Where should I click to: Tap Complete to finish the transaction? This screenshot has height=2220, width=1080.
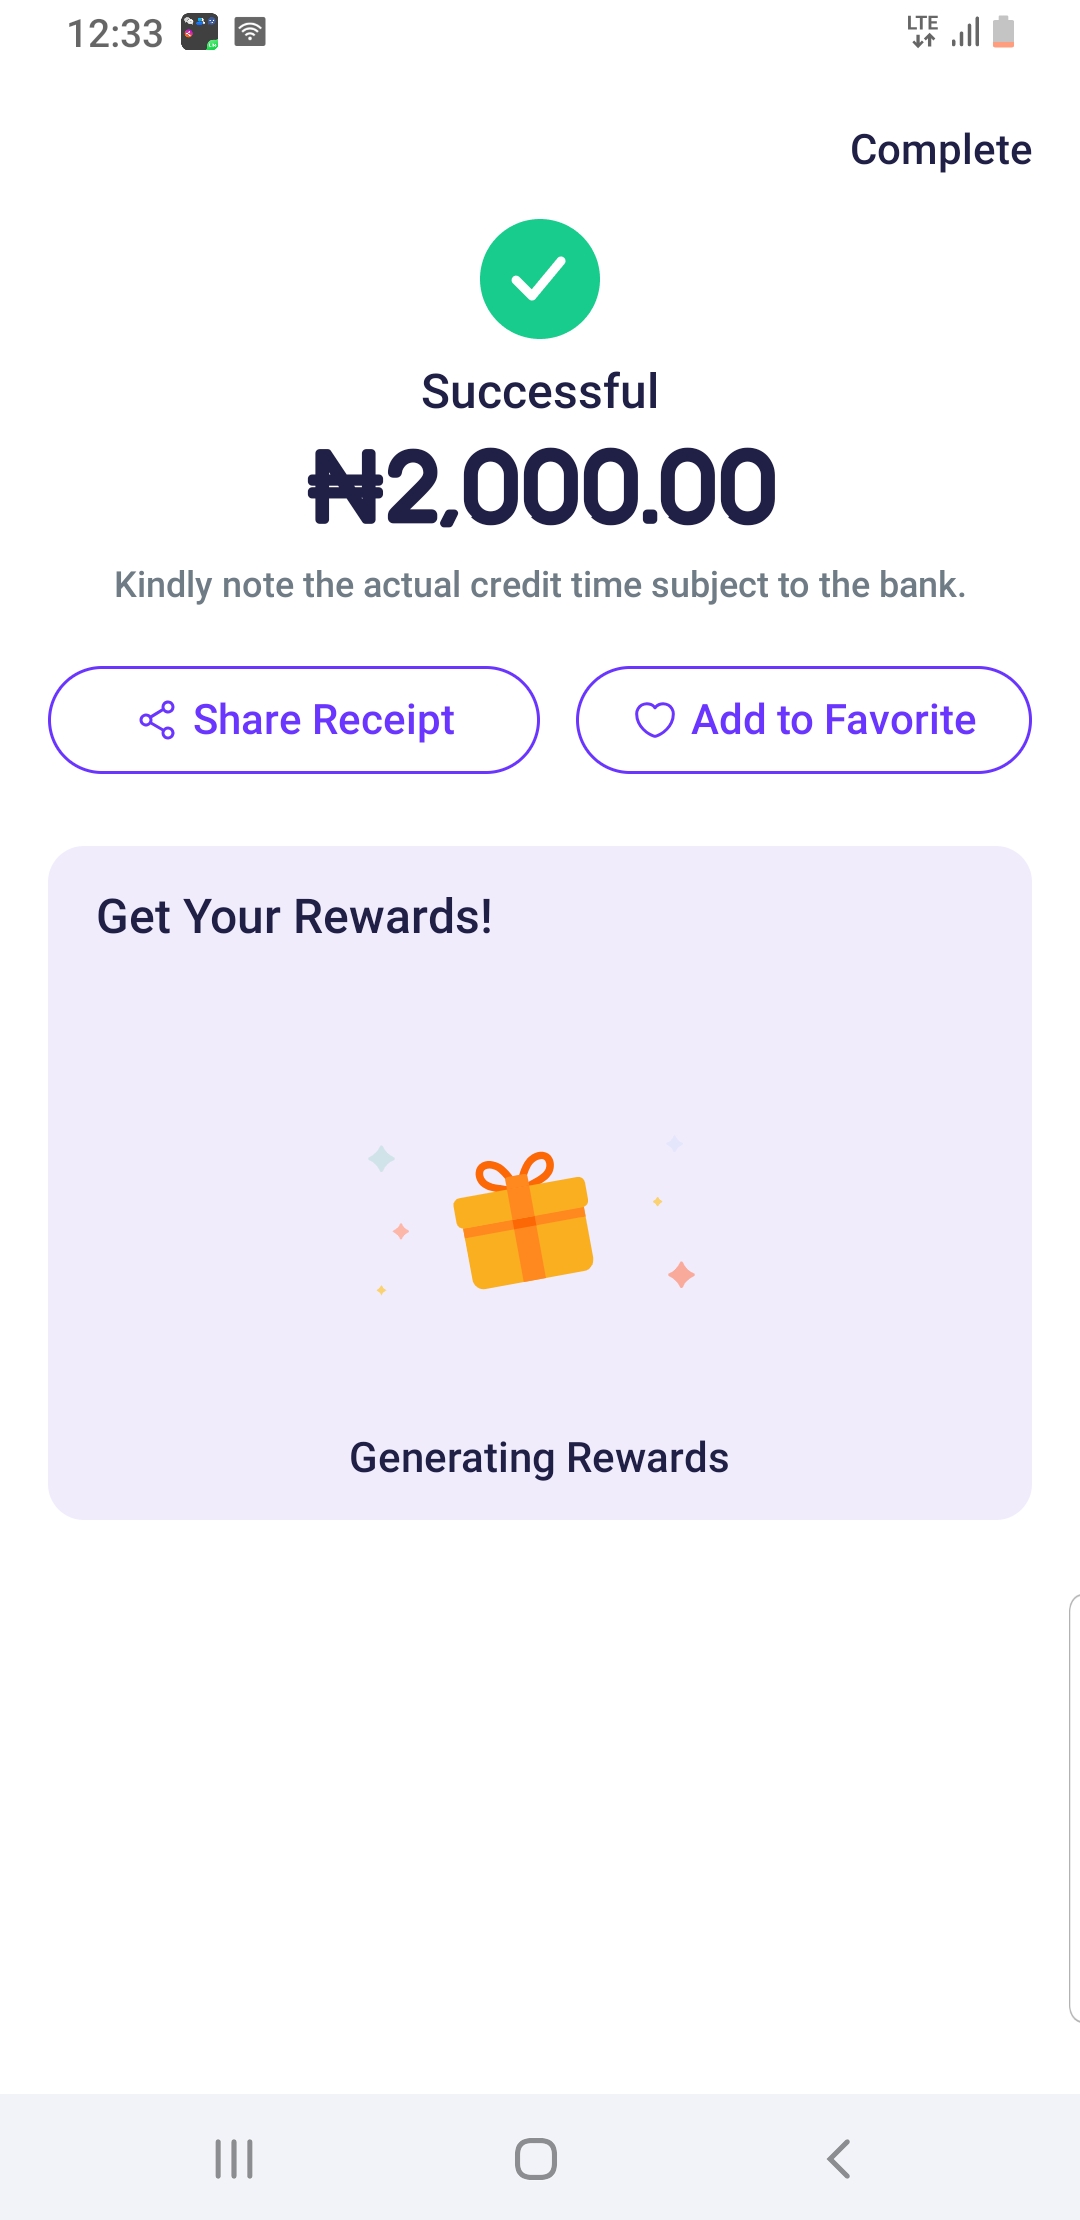pyautogui.click(x=940, y=150)
